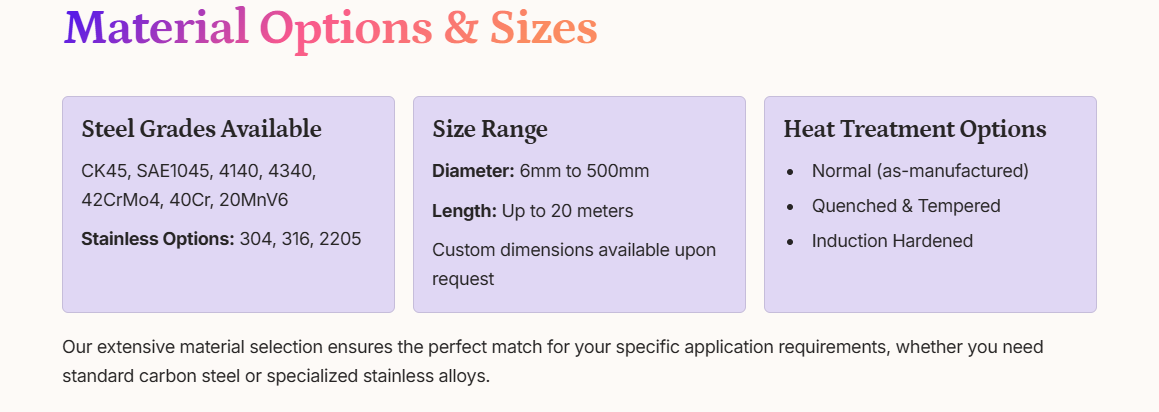Click the extensive material selection paragraph

pos(552,347)
